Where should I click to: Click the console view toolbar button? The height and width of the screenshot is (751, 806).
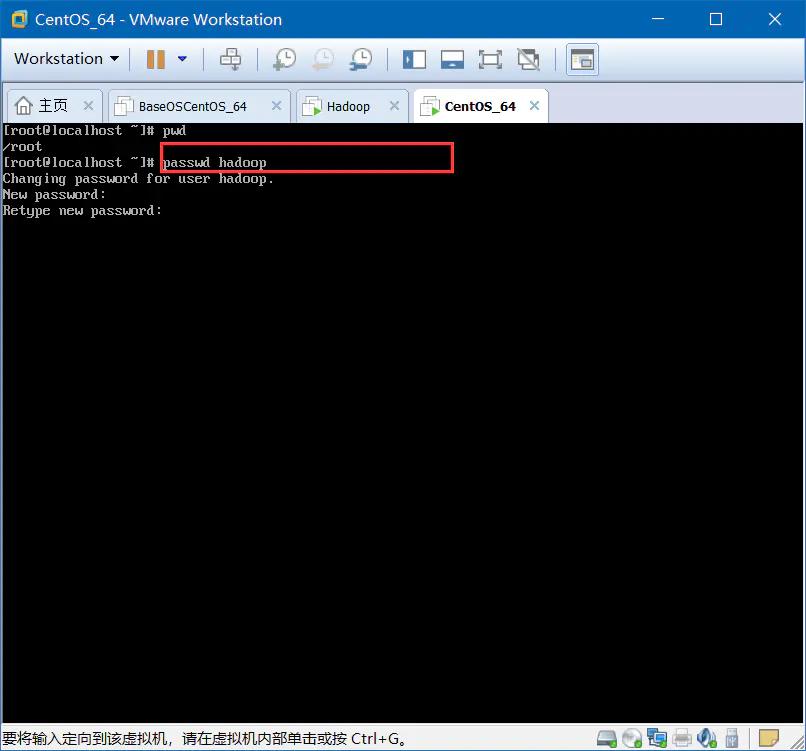(582, 59)
